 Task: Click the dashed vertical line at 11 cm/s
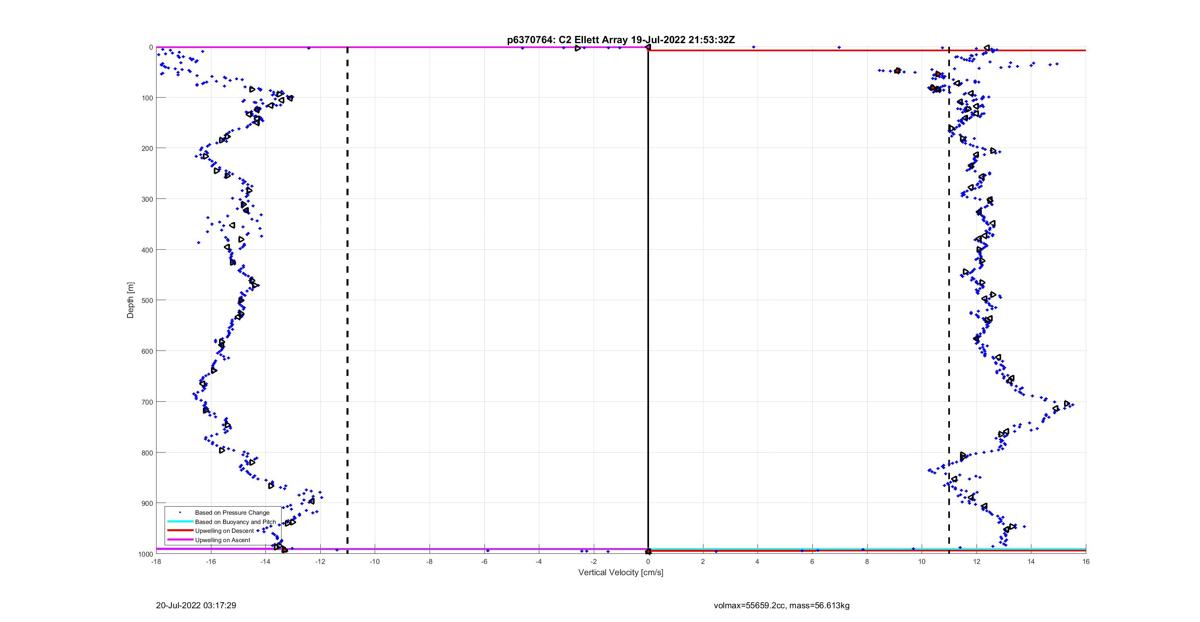pyautogui.click(x=949, y=300)
